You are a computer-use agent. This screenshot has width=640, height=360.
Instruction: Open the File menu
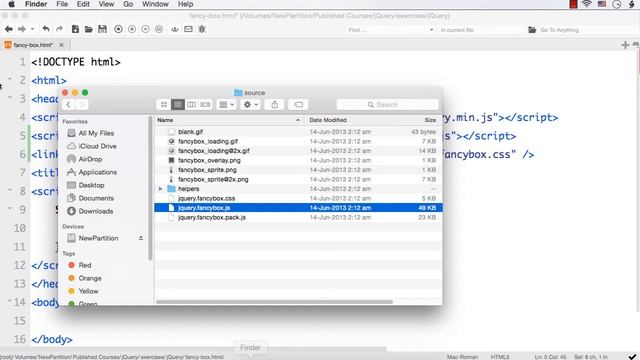(62, 4)
